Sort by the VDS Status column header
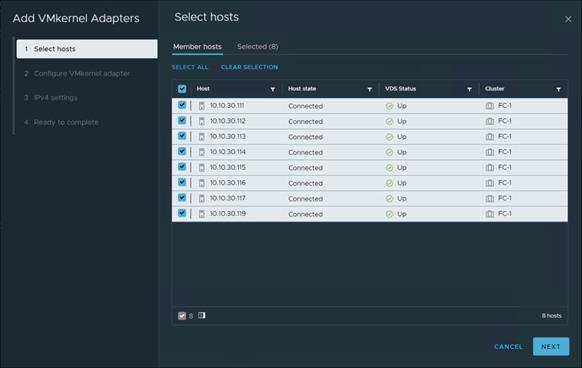 coord(400,89)
